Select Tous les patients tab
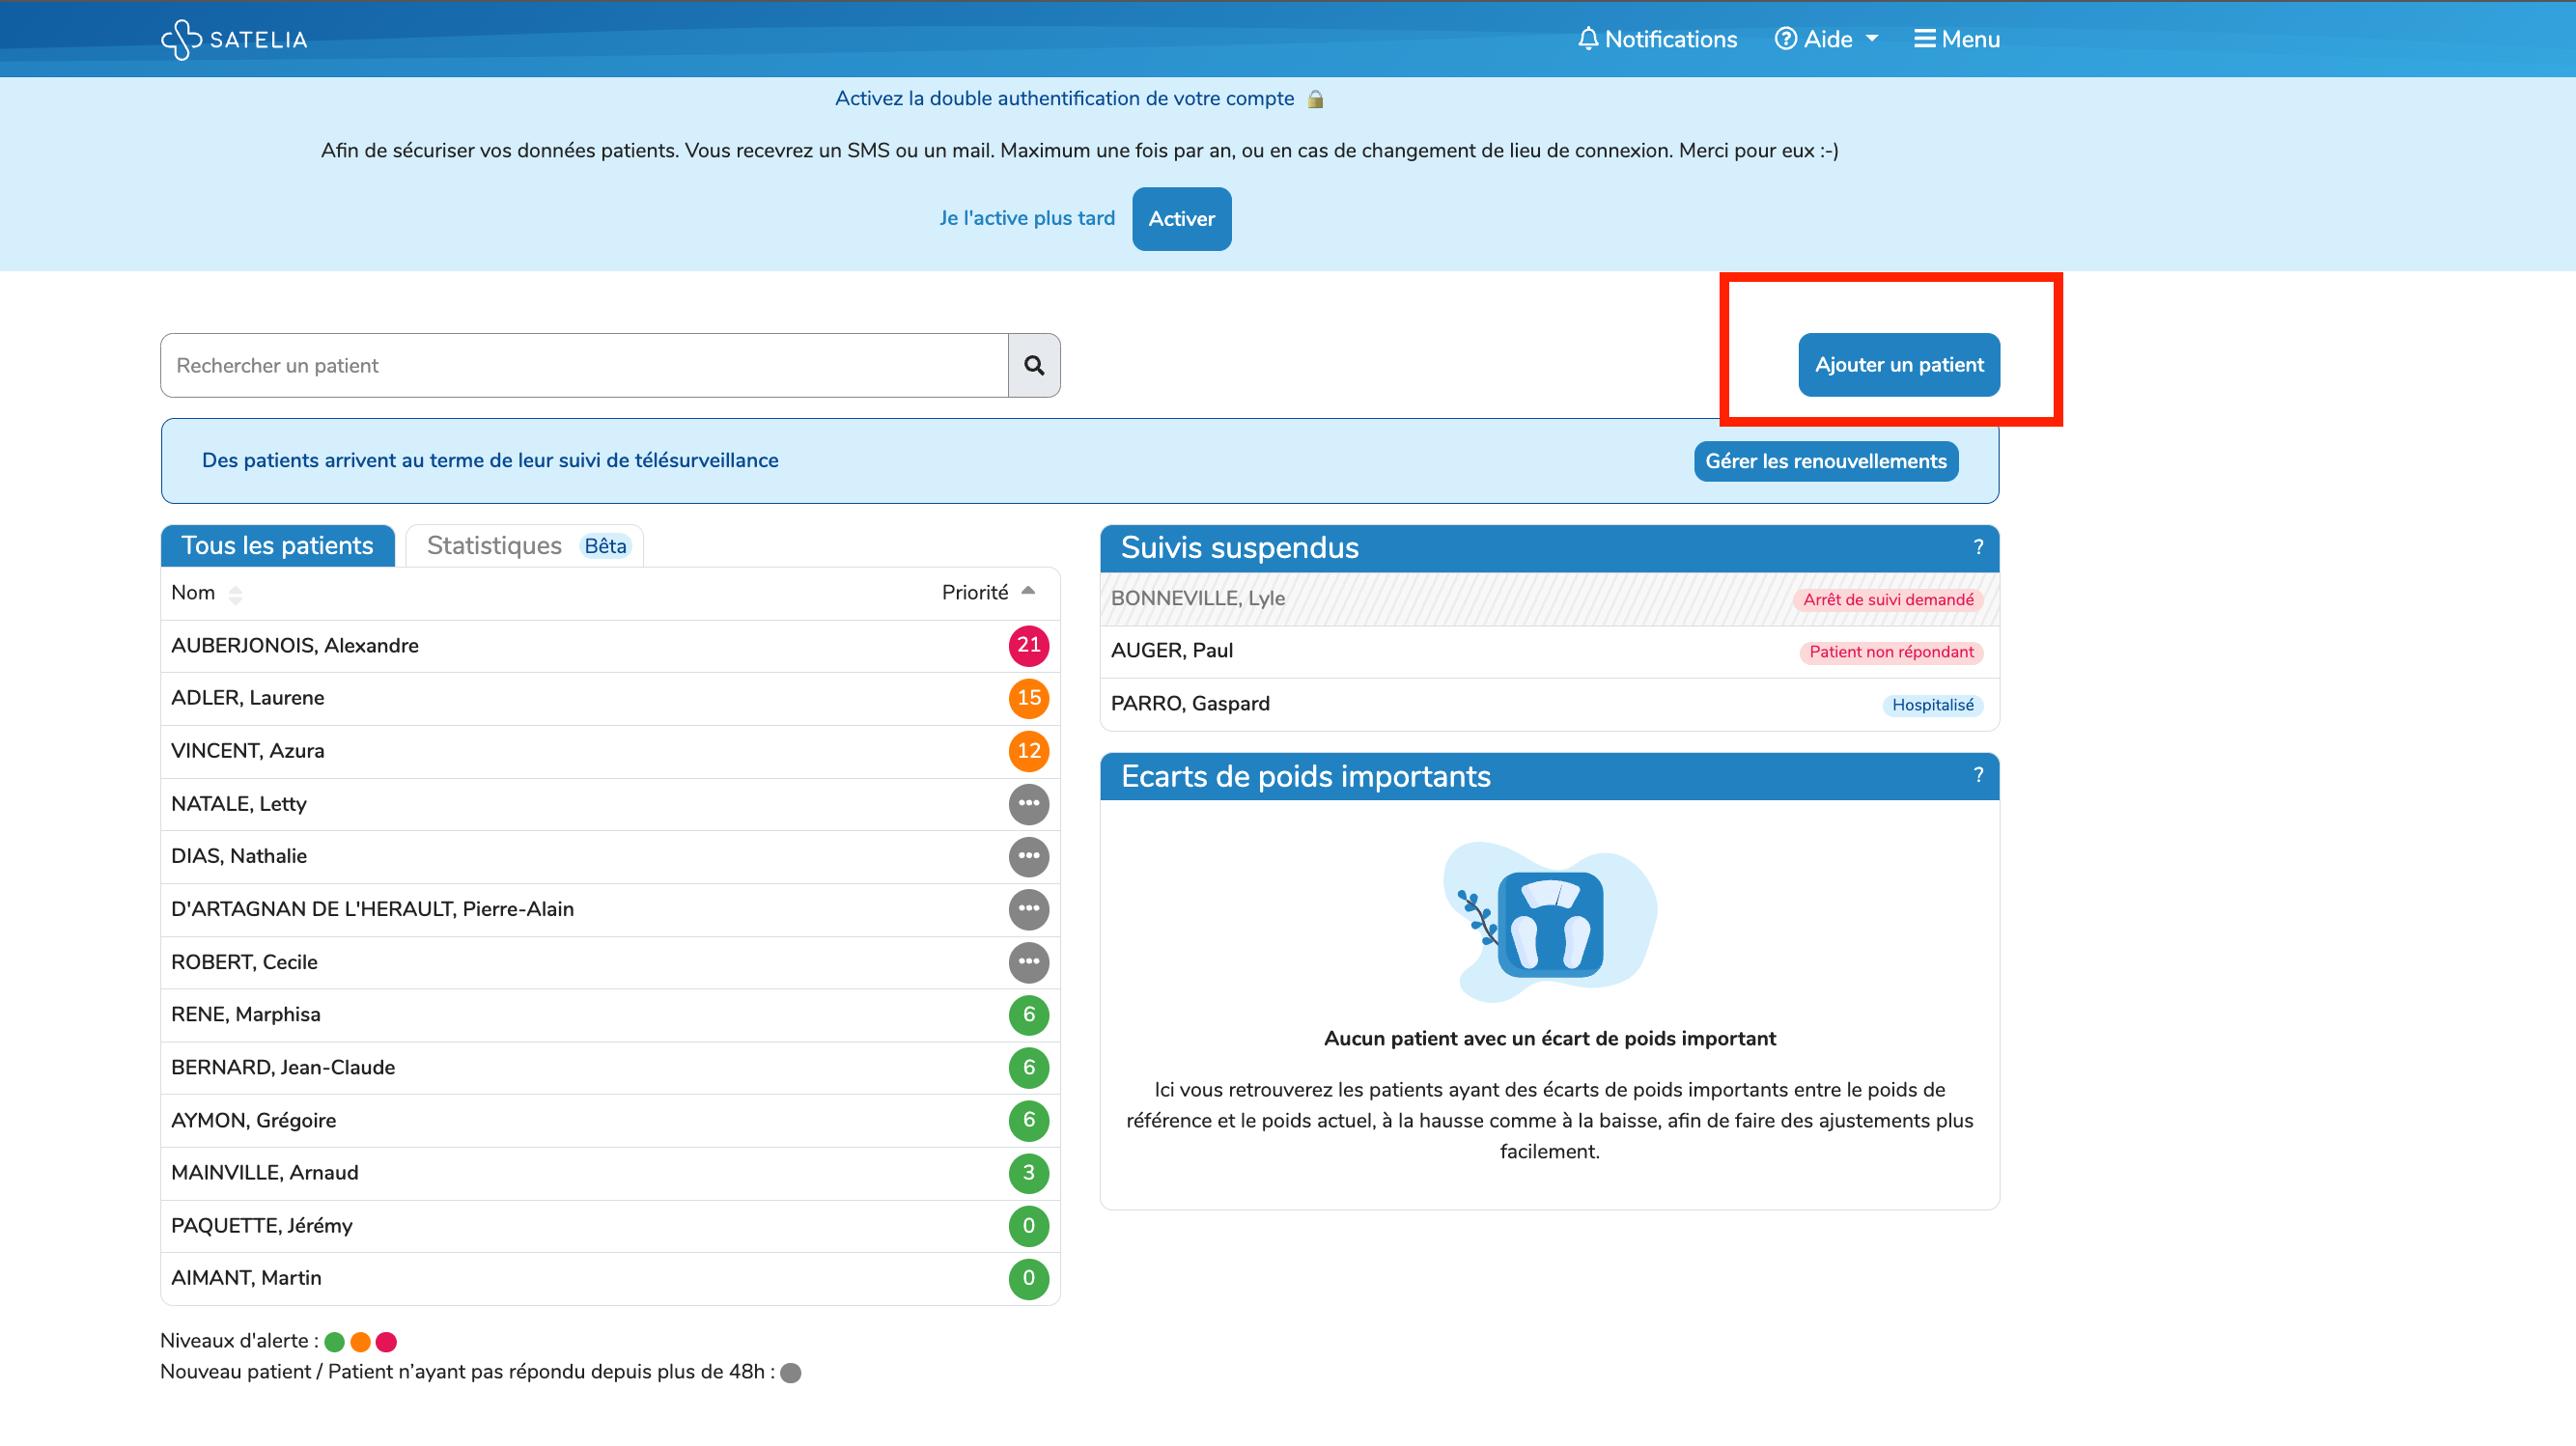 click(x=277, y=546)
